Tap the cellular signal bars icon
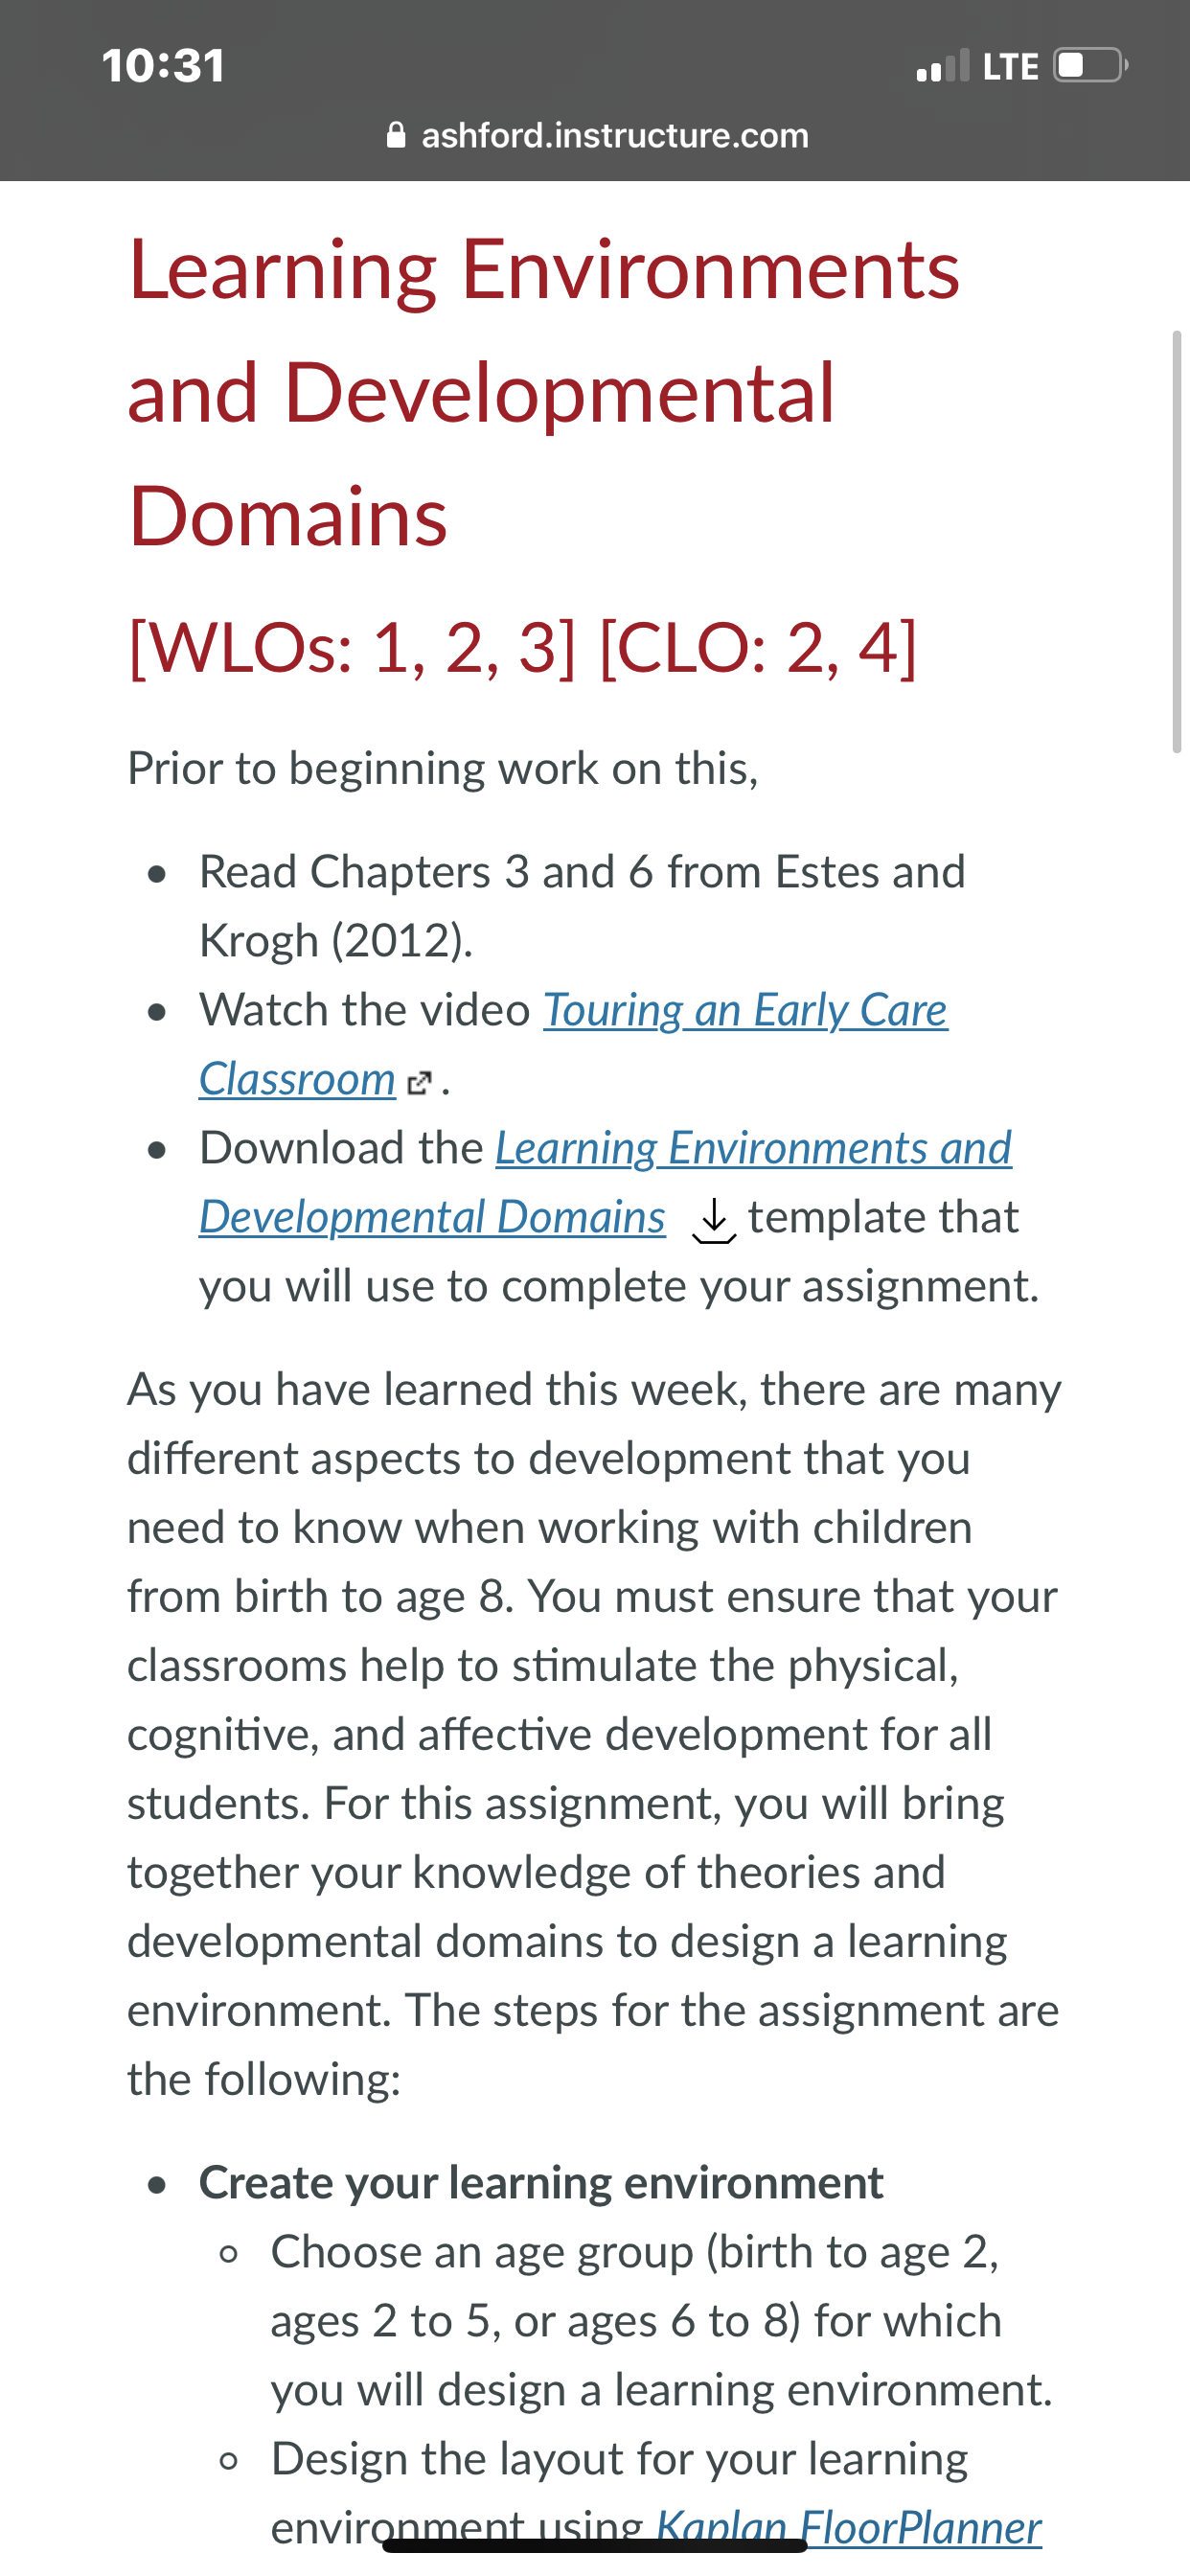Image resolution: width=1190 pixels, height=2576 pixels. tap(943, 65)
